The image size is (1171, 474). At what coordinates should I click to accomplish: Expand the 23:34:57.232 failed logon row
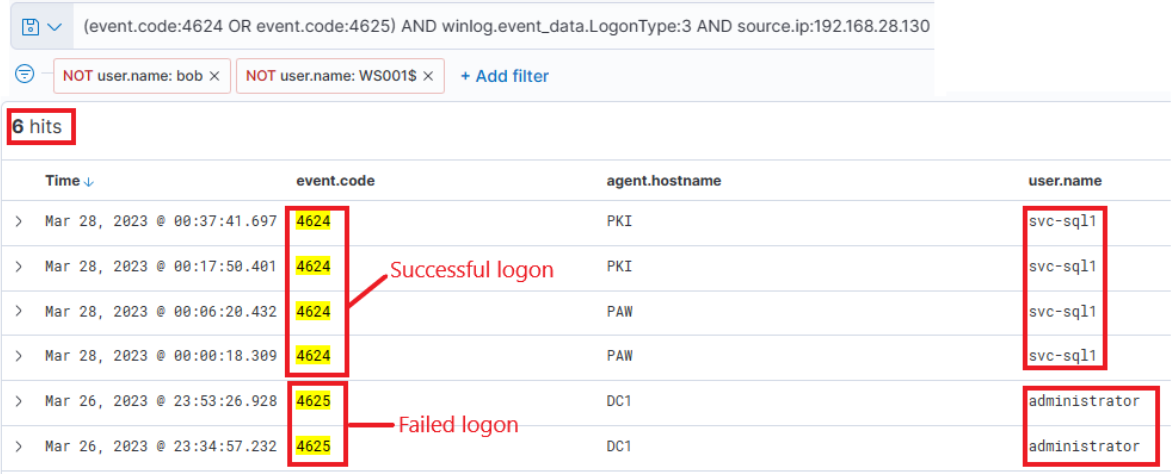coord(18,446)
